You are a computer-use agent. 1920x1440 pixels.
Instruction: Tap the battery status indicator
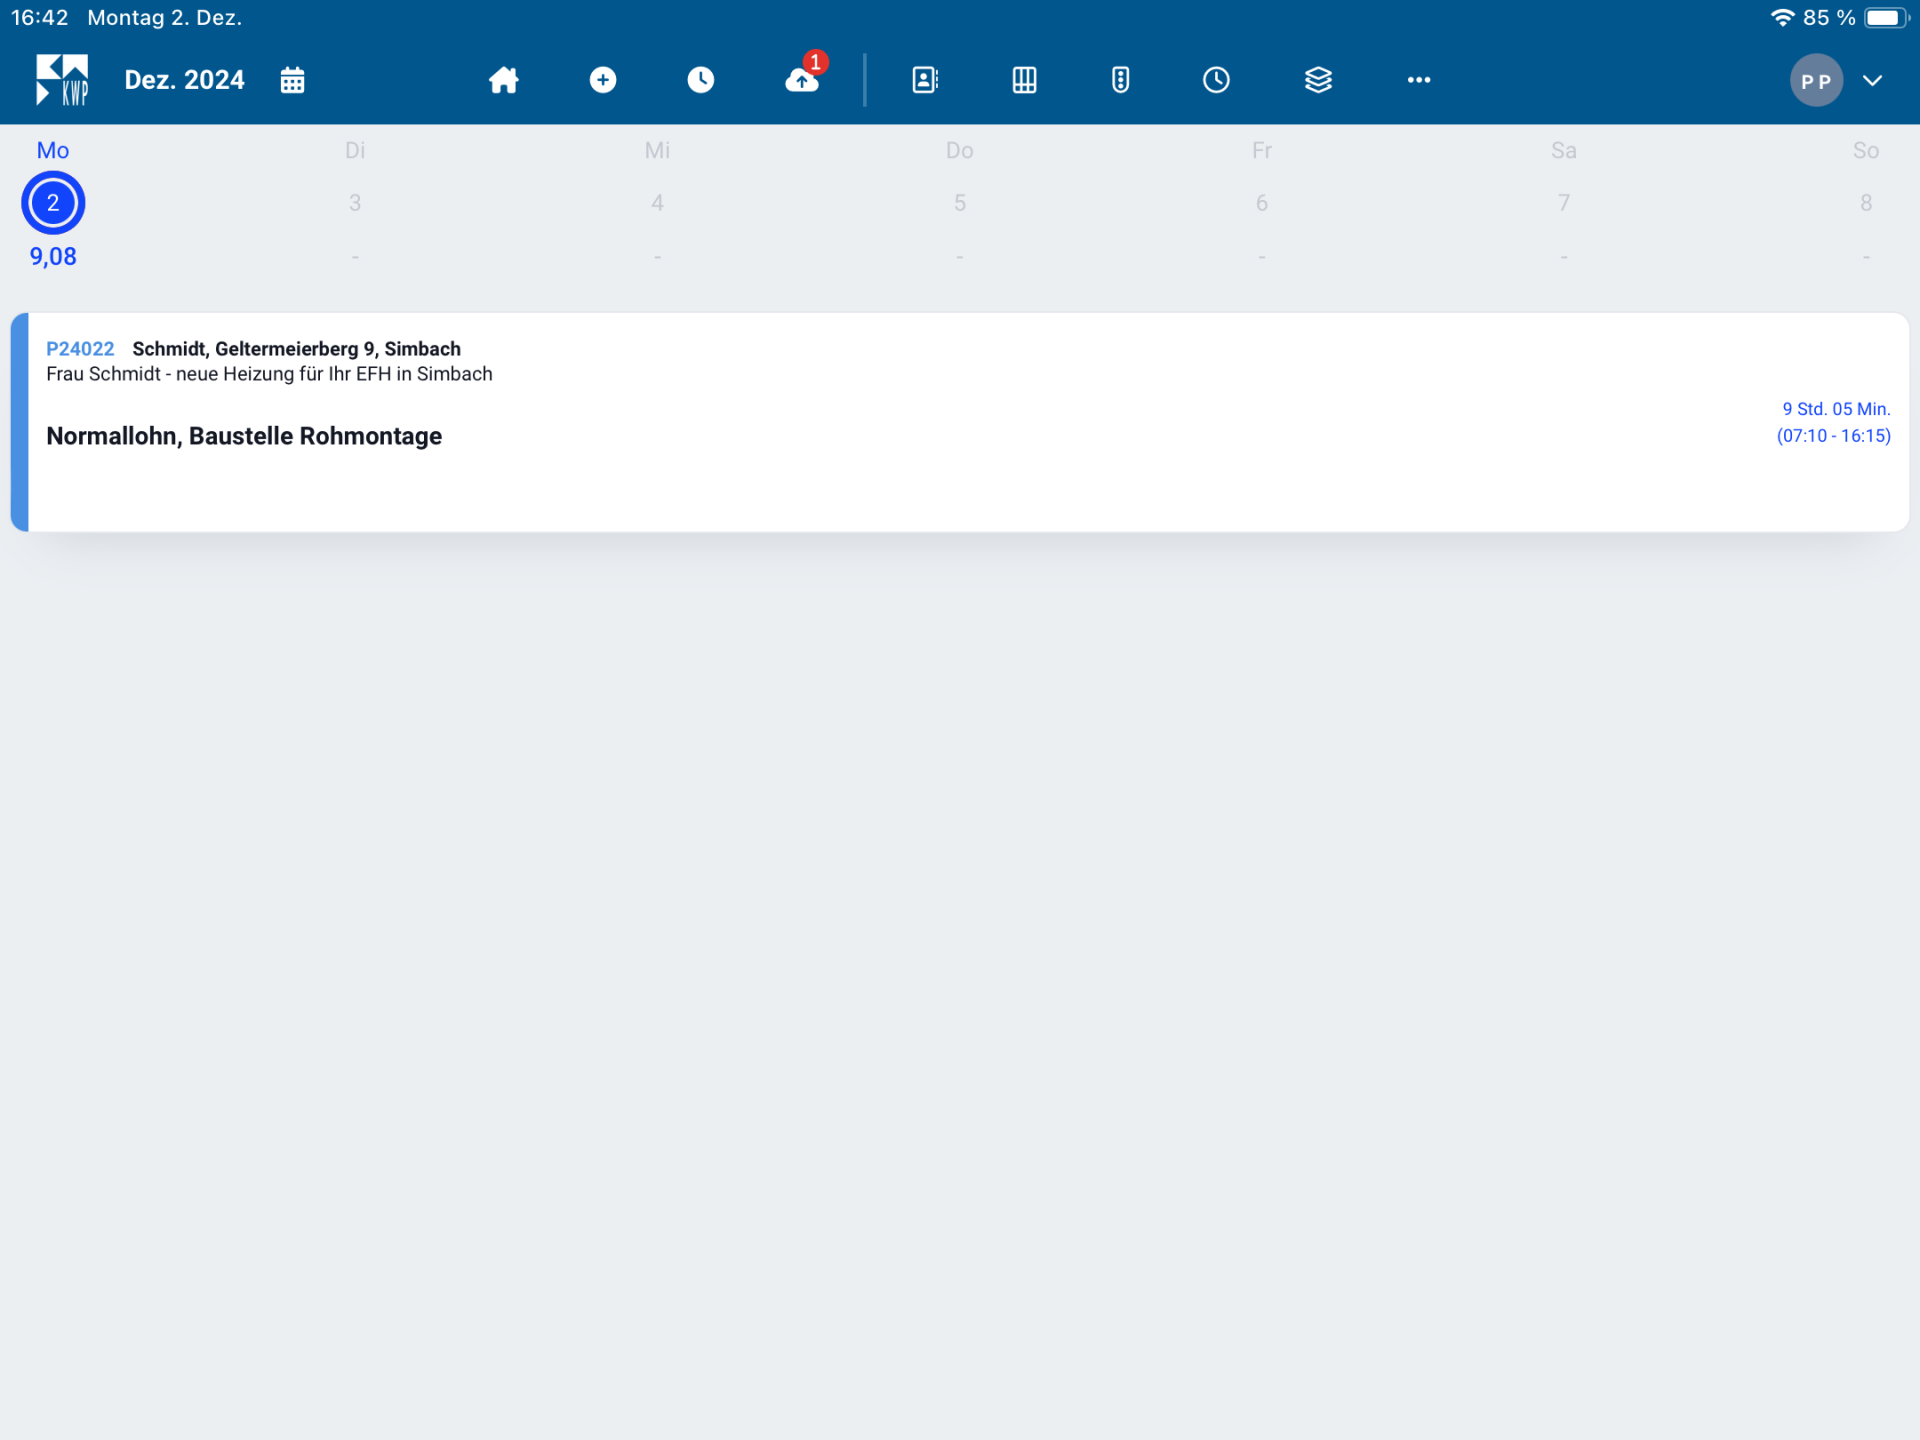tap(1887, 18)
